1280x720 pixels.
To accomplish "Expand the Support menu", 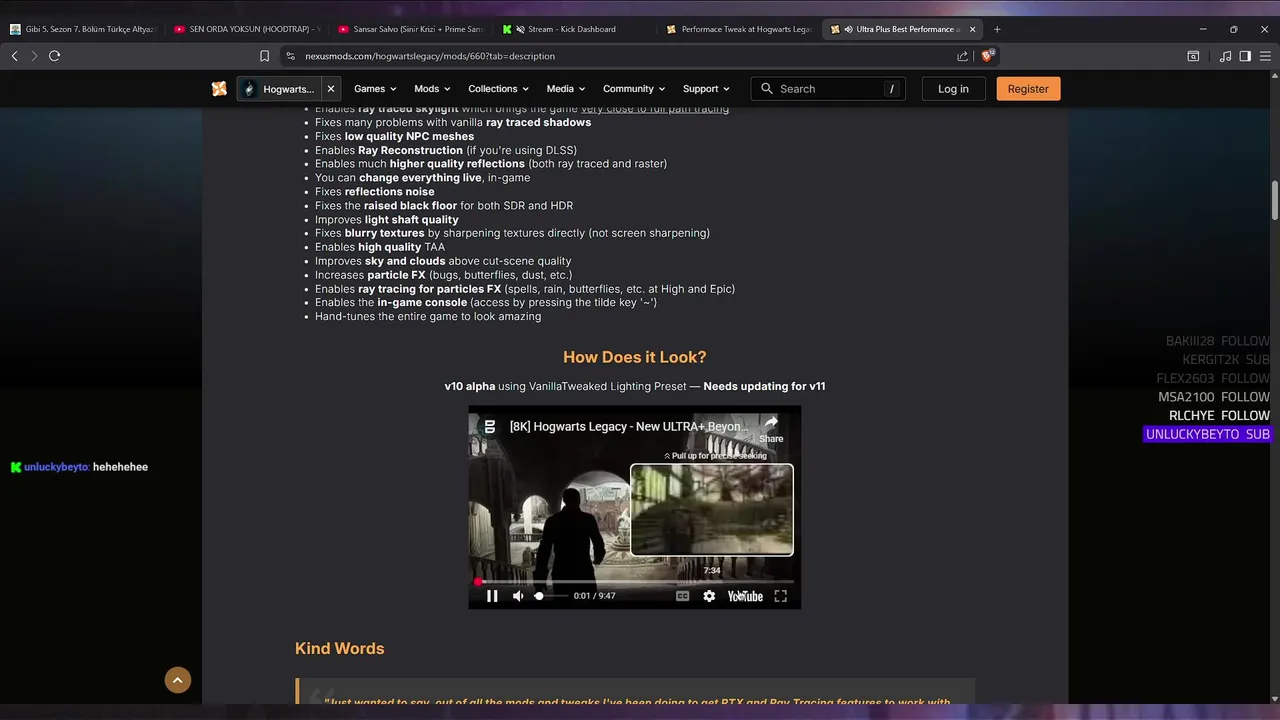I will pos(706,89).
